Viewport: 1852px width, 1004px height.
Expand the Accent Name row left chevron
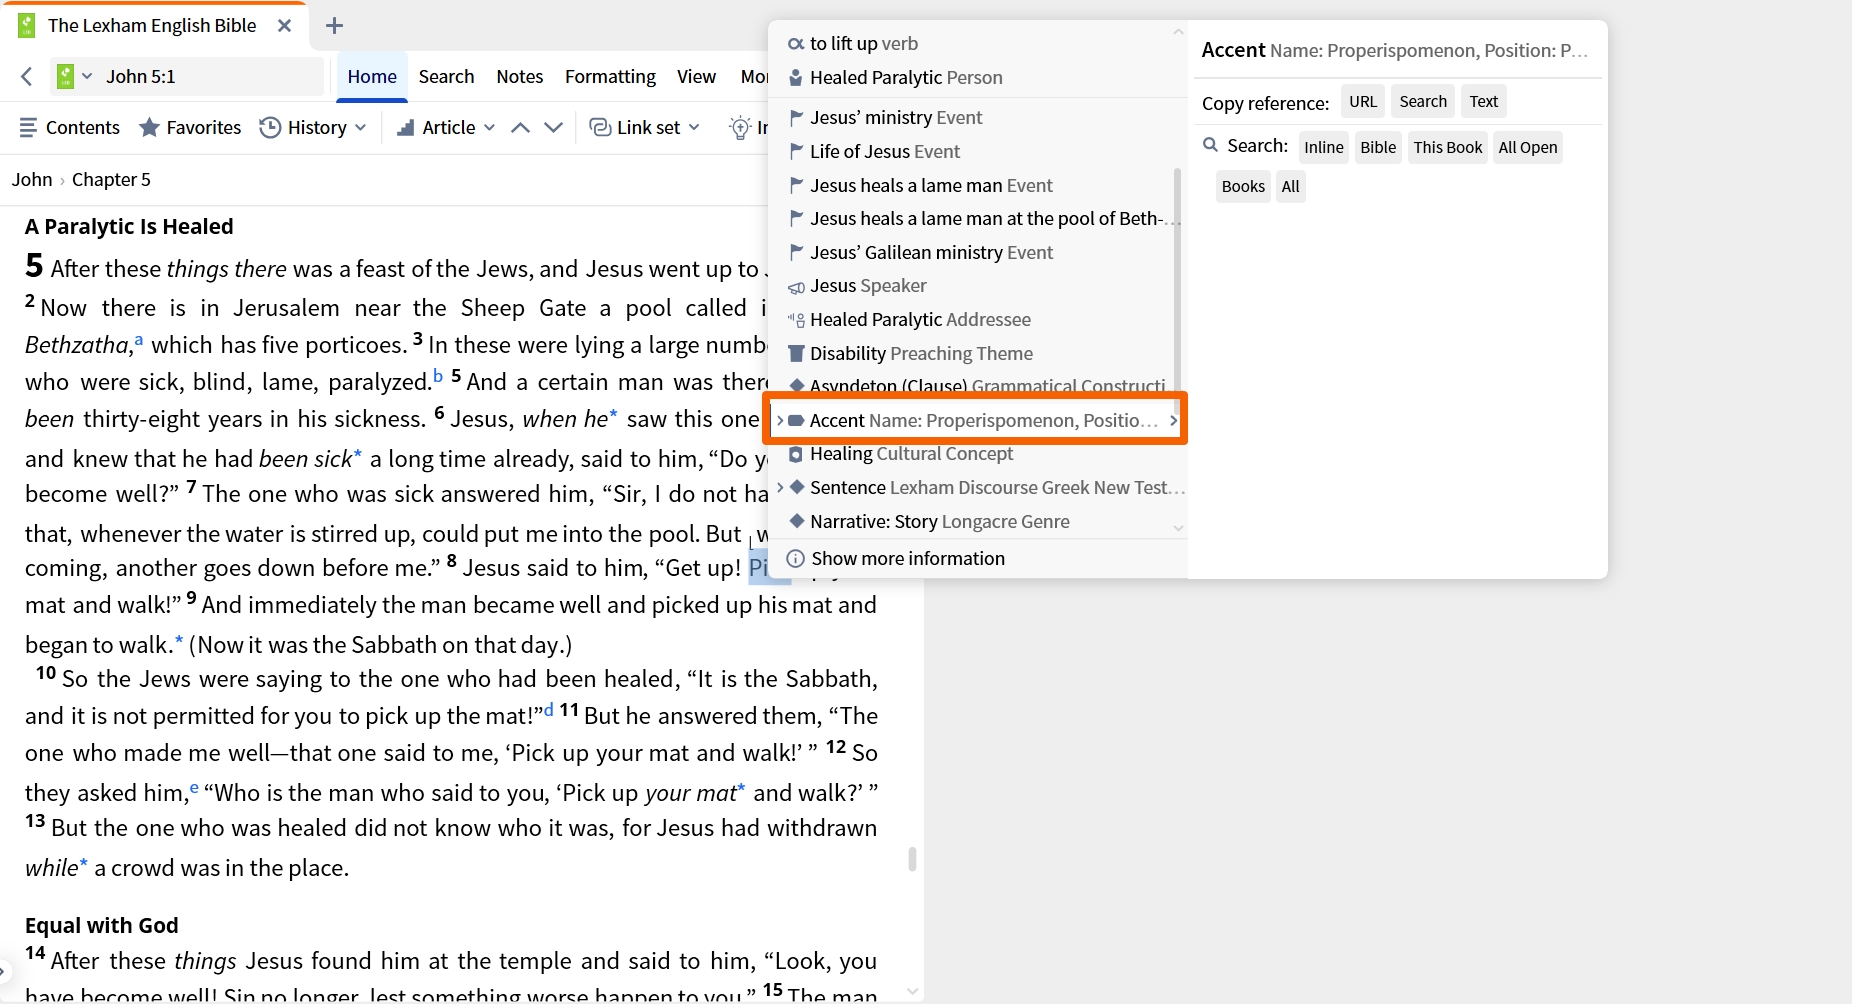(780, 420)
